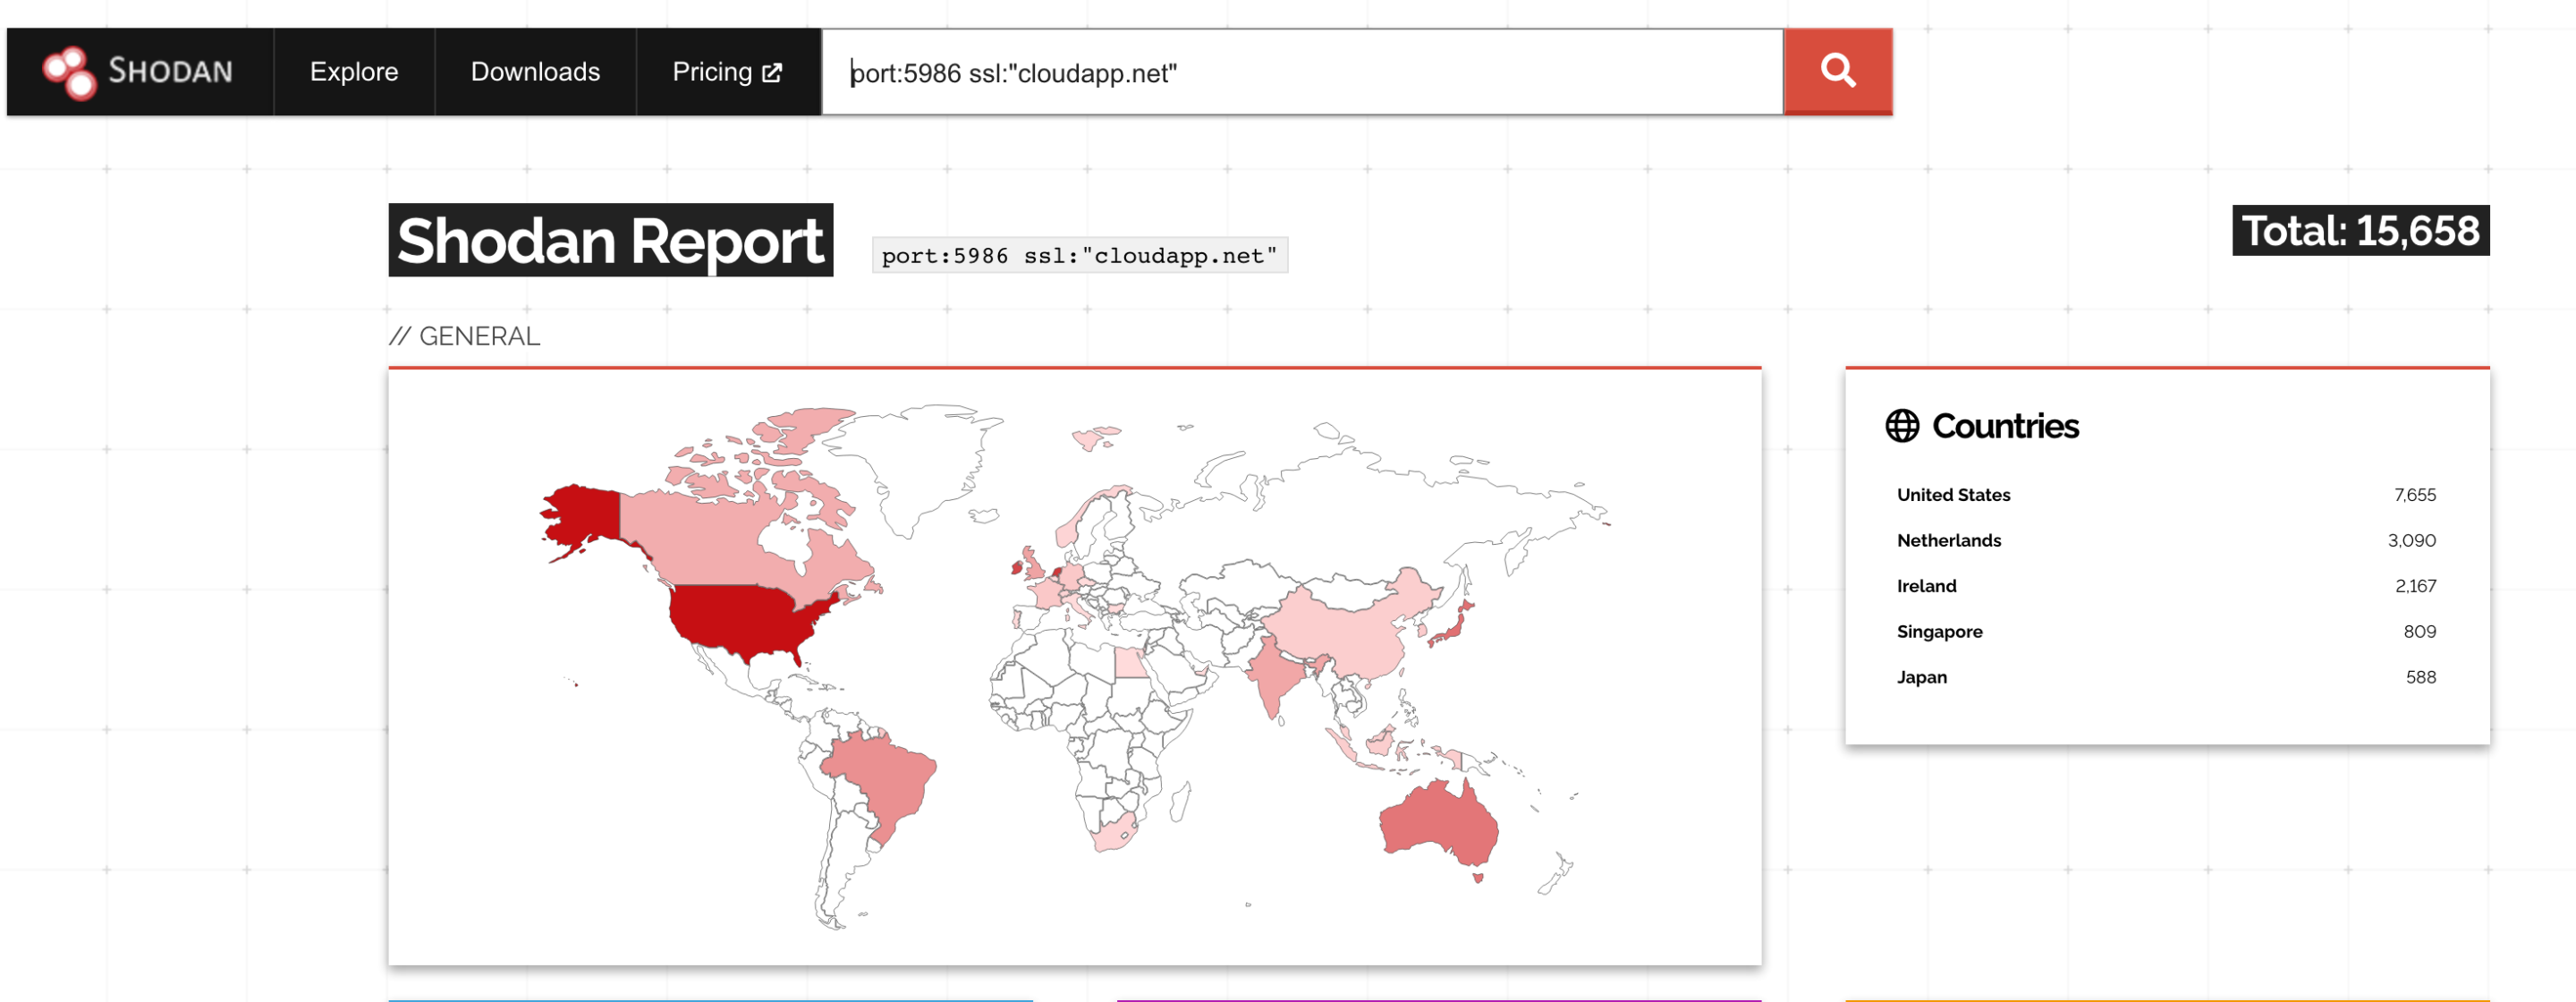
Task: Click the Shodan logo icon
Action: point(69,72)
